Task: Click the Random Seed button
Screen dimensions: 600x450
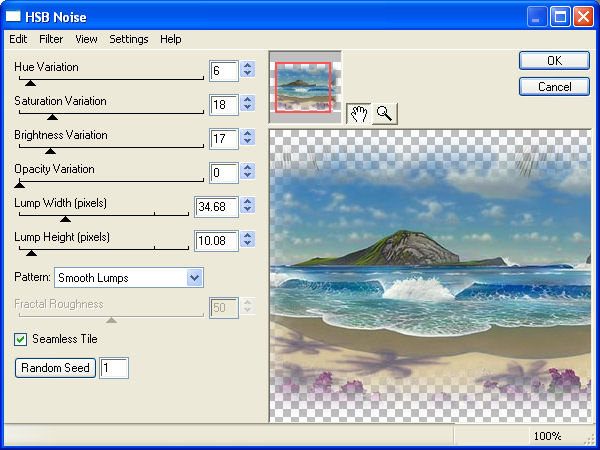Action: coord(55,368)
